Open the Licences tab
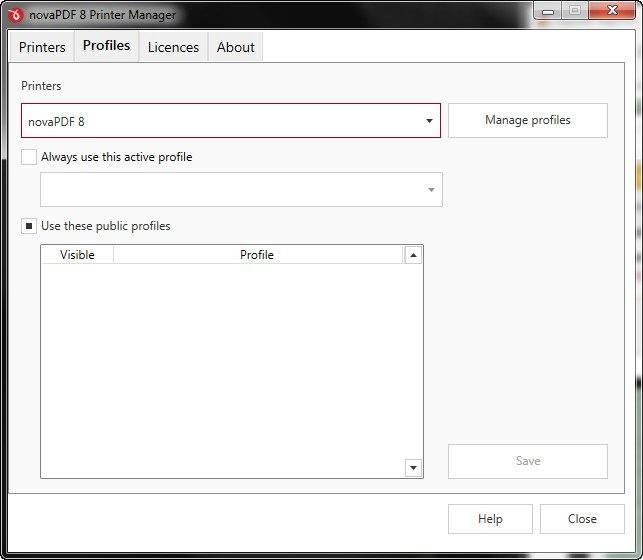 click(173, 47)
